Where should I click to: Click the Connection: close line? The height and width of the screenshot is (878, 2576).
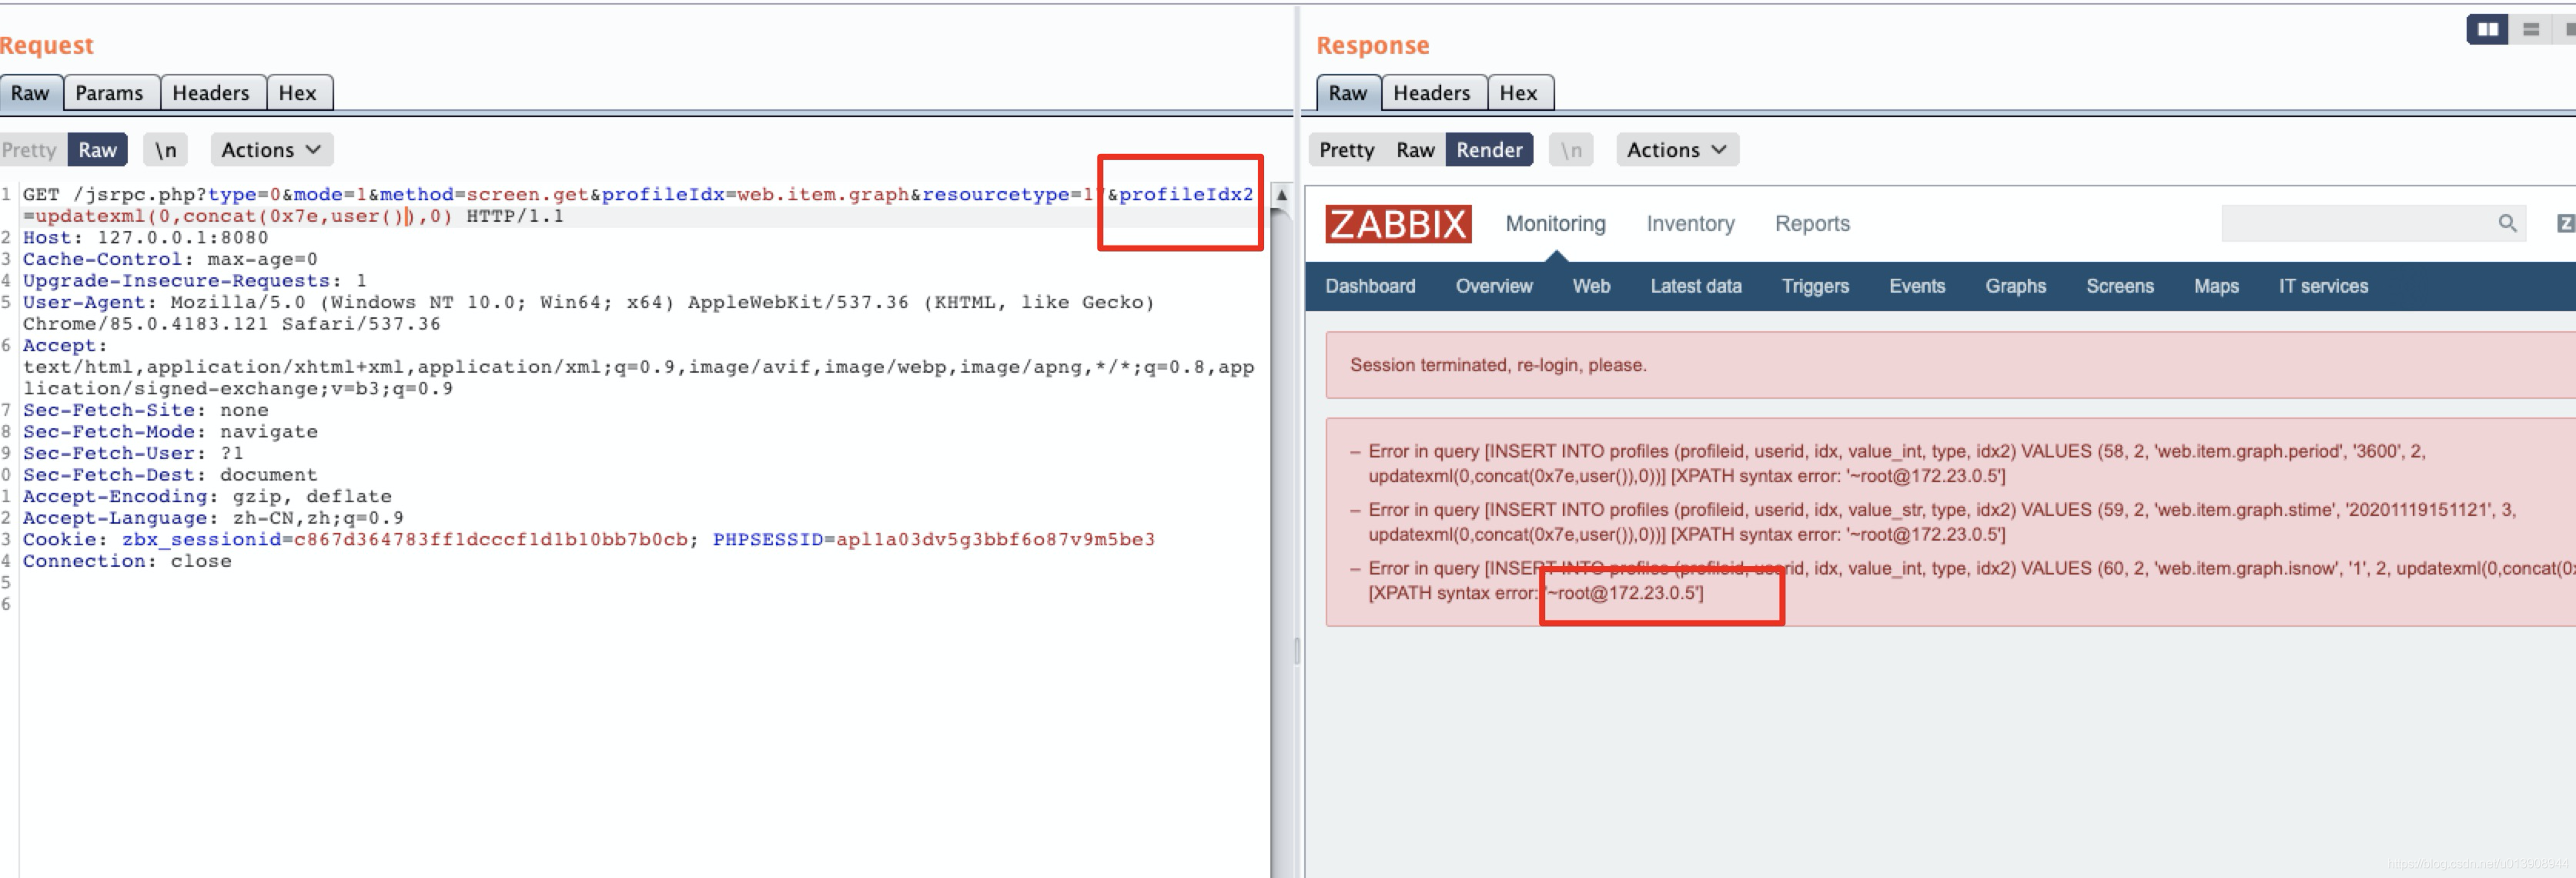[127, 561]
